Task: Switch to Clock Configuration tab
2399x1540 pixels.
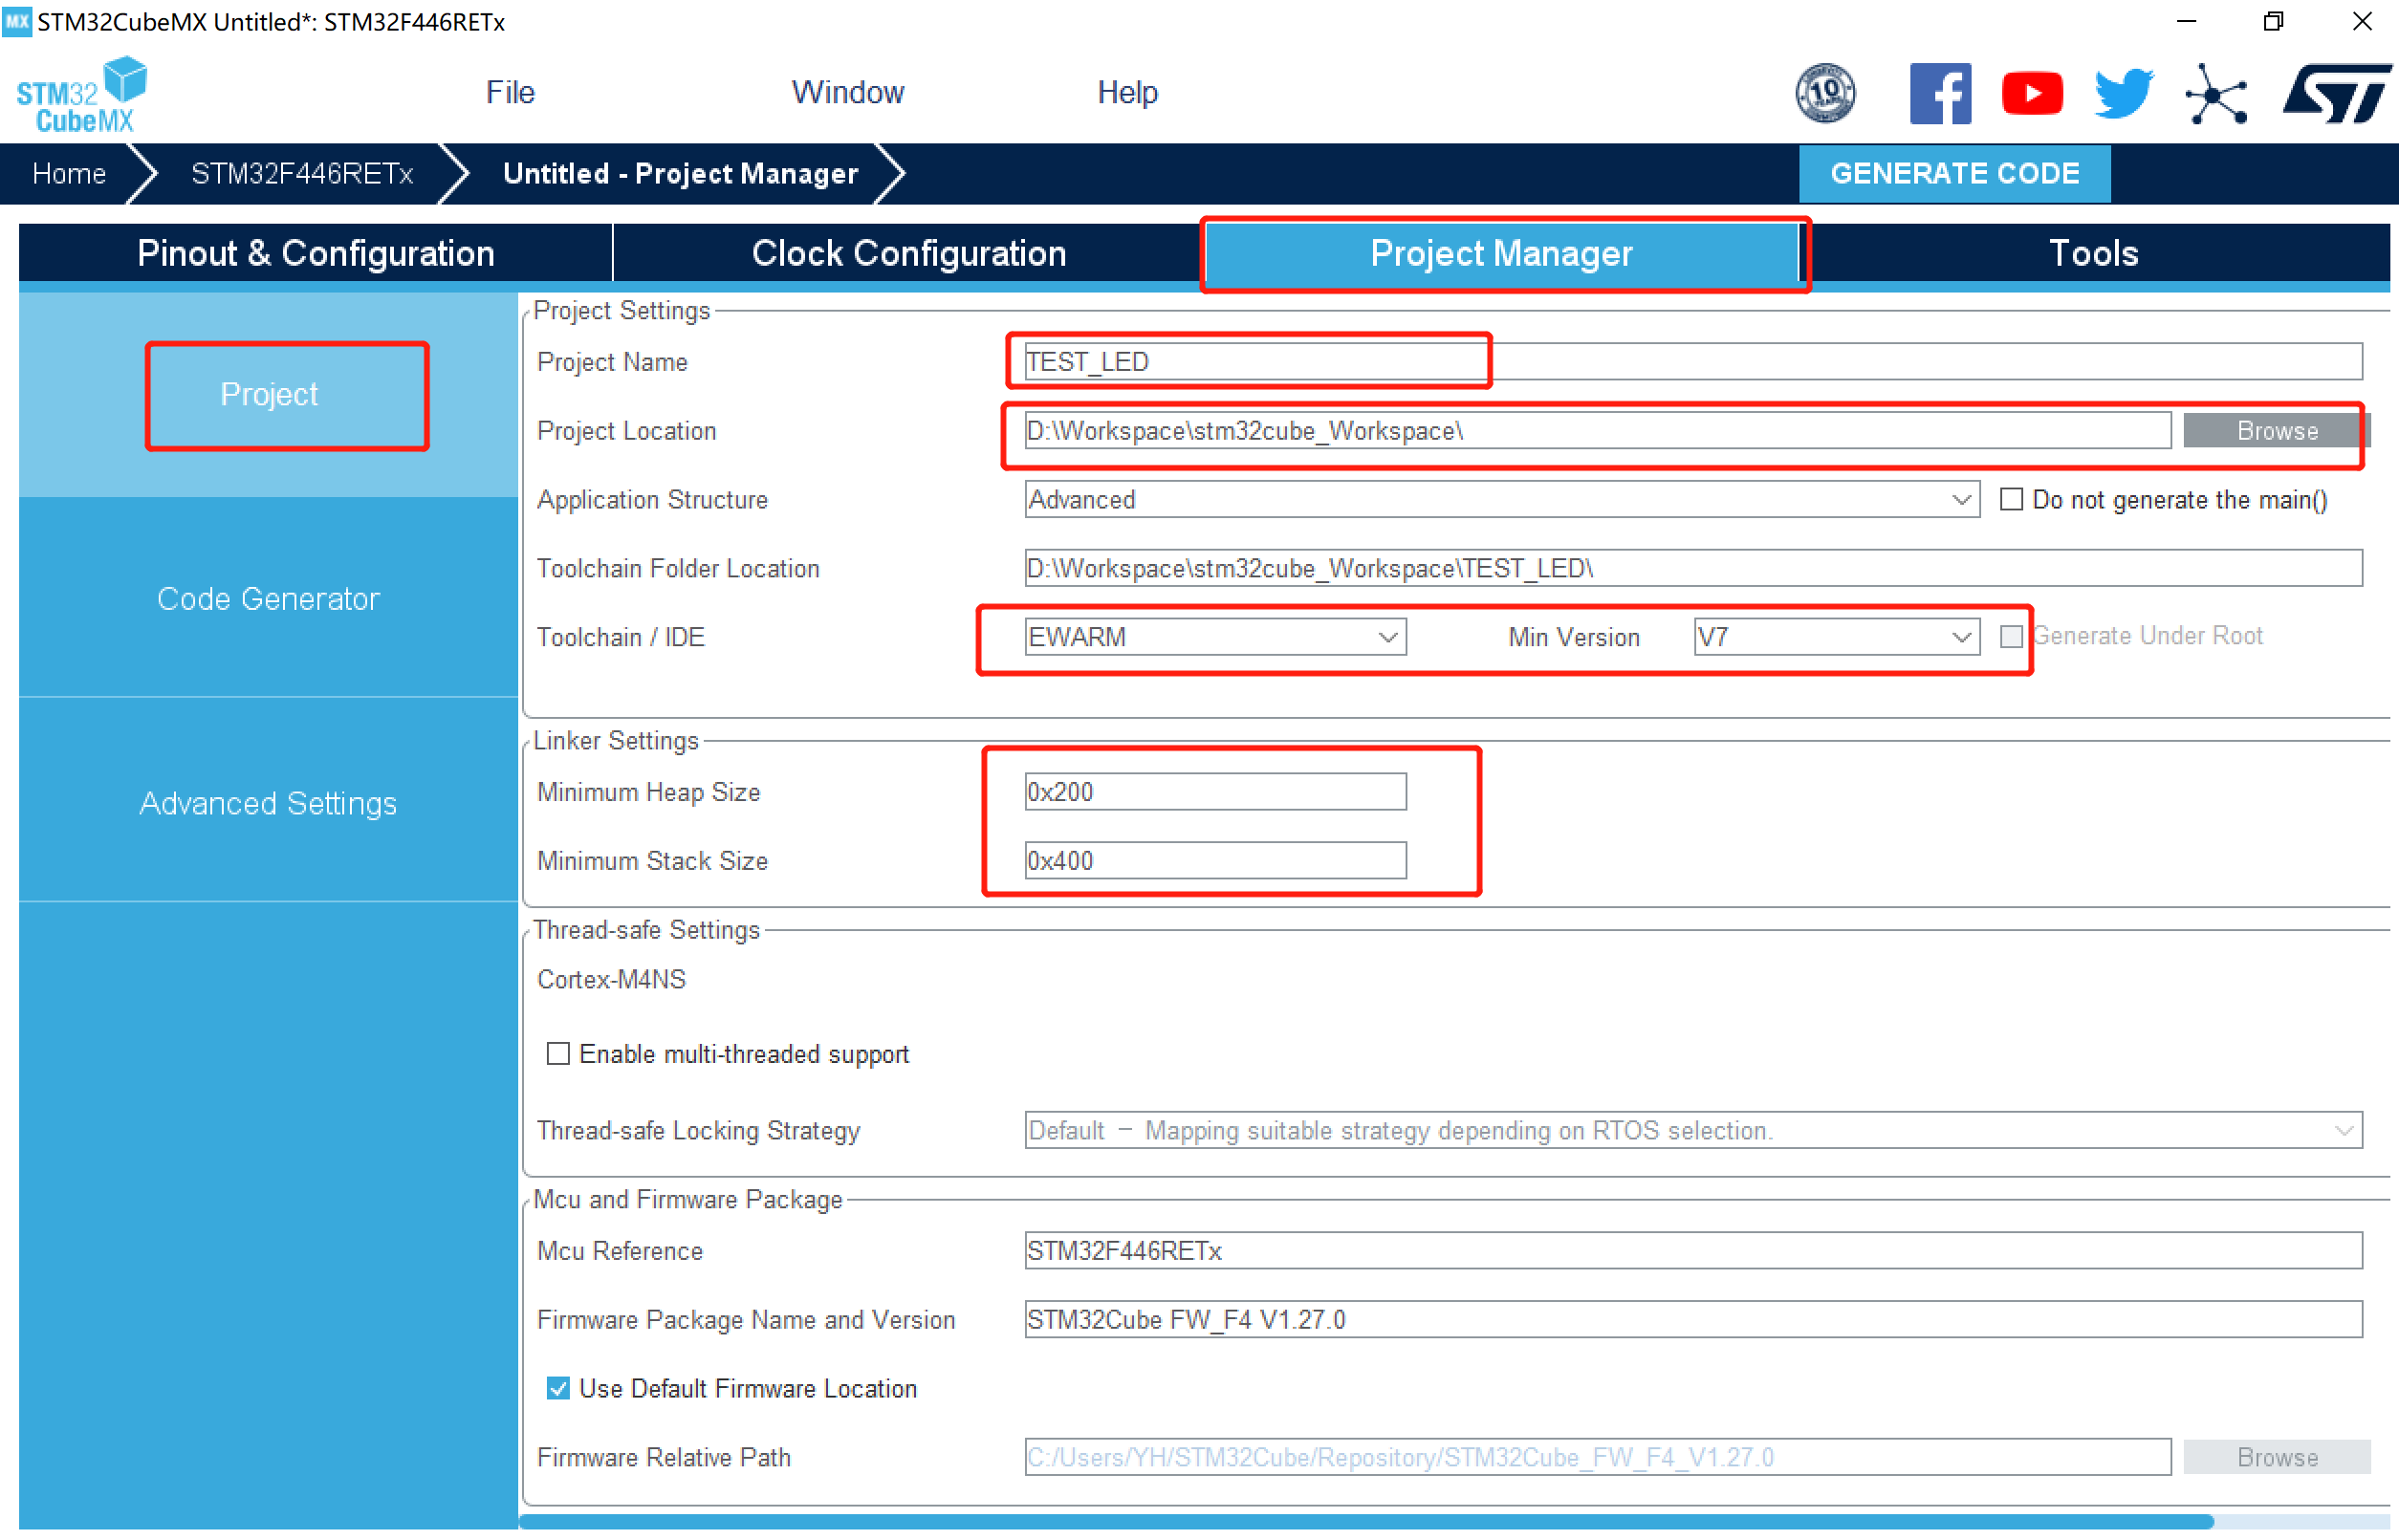Action: click(x=908, y=253)
